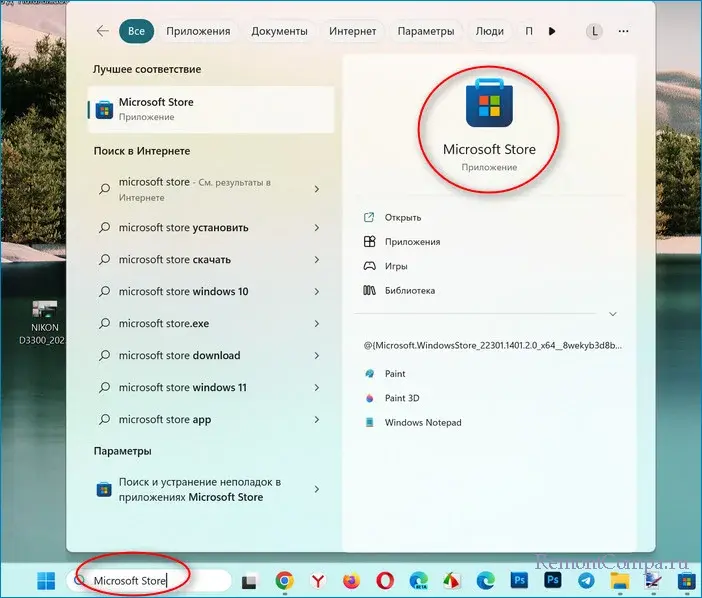
Task: Open Microsoft Store taskbar icon
Action: [687, 581]
